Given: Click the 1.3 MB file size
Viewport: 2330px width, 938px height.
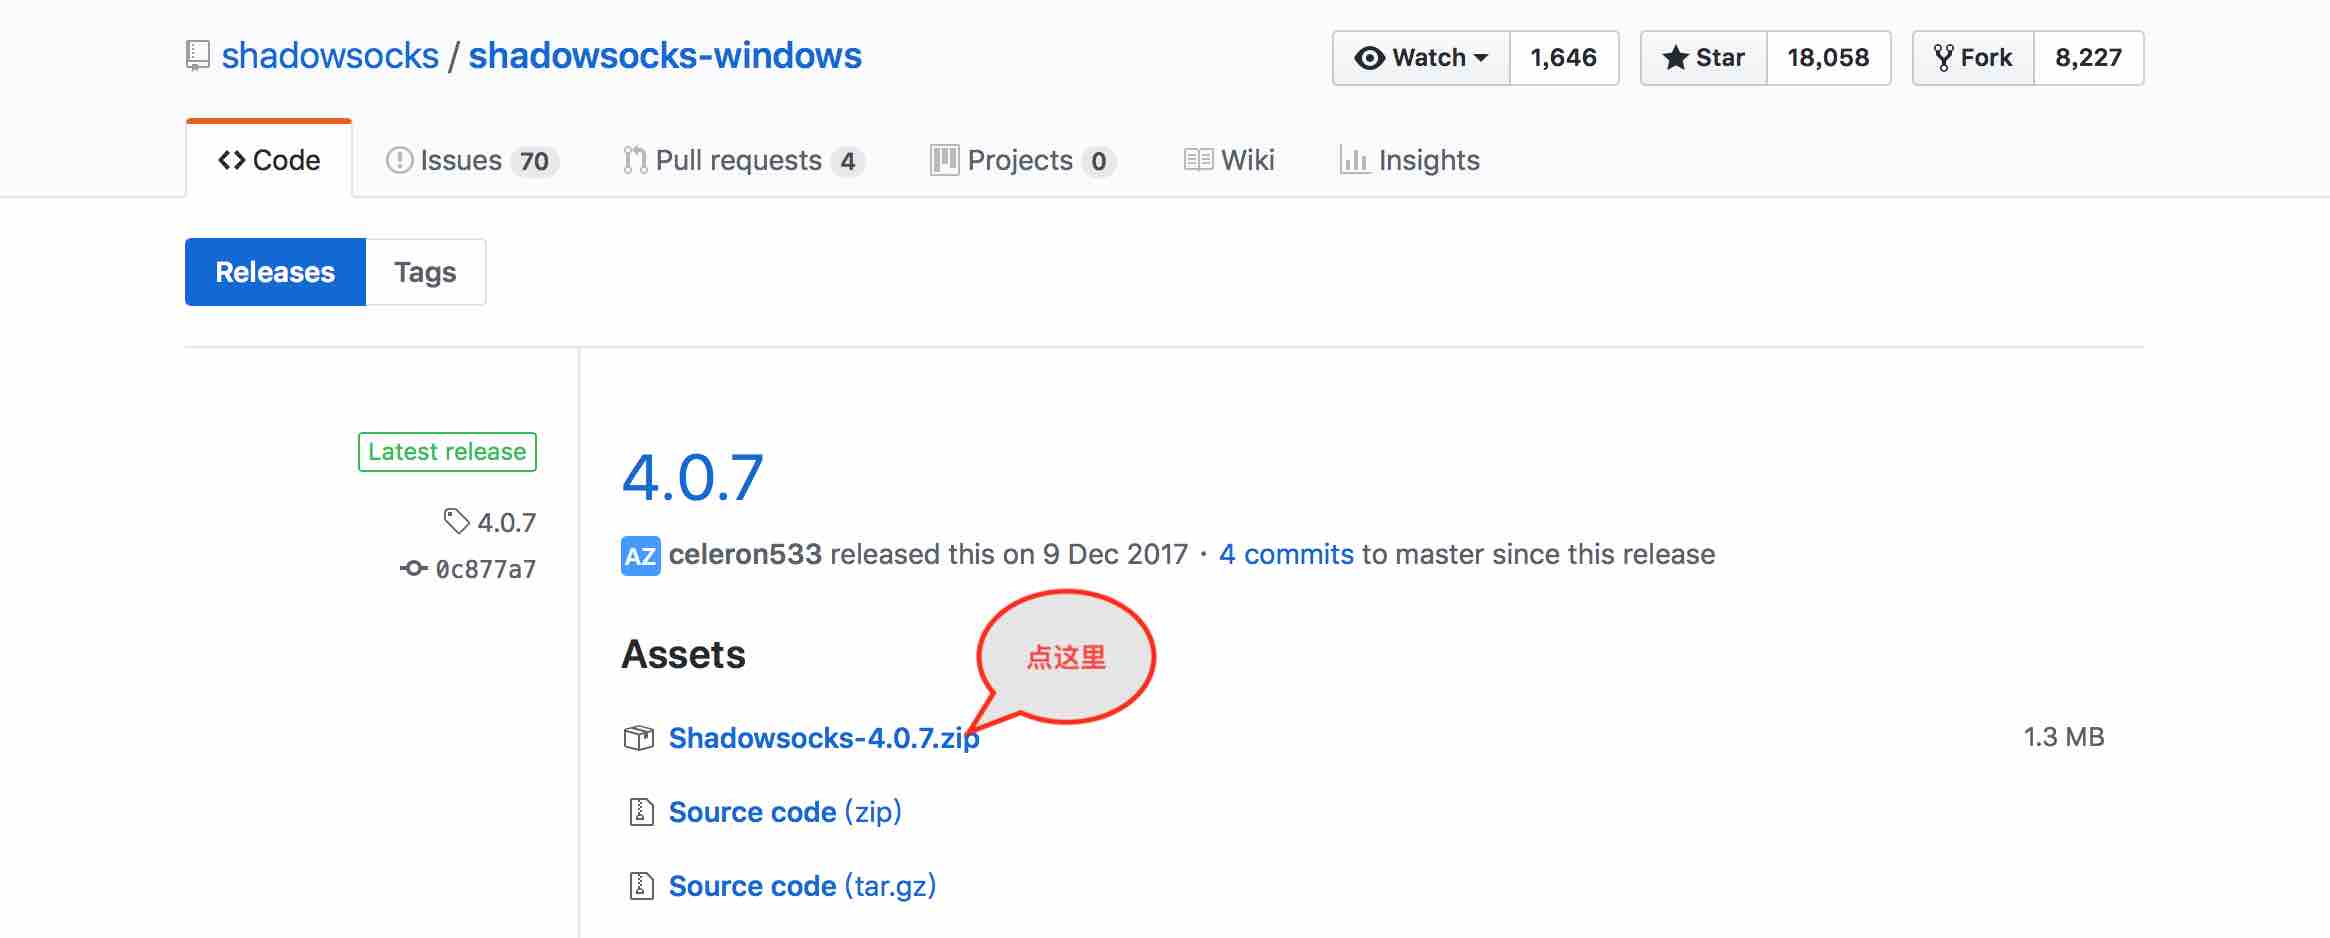Looking at the screenshot, I should click(2064, 737).
